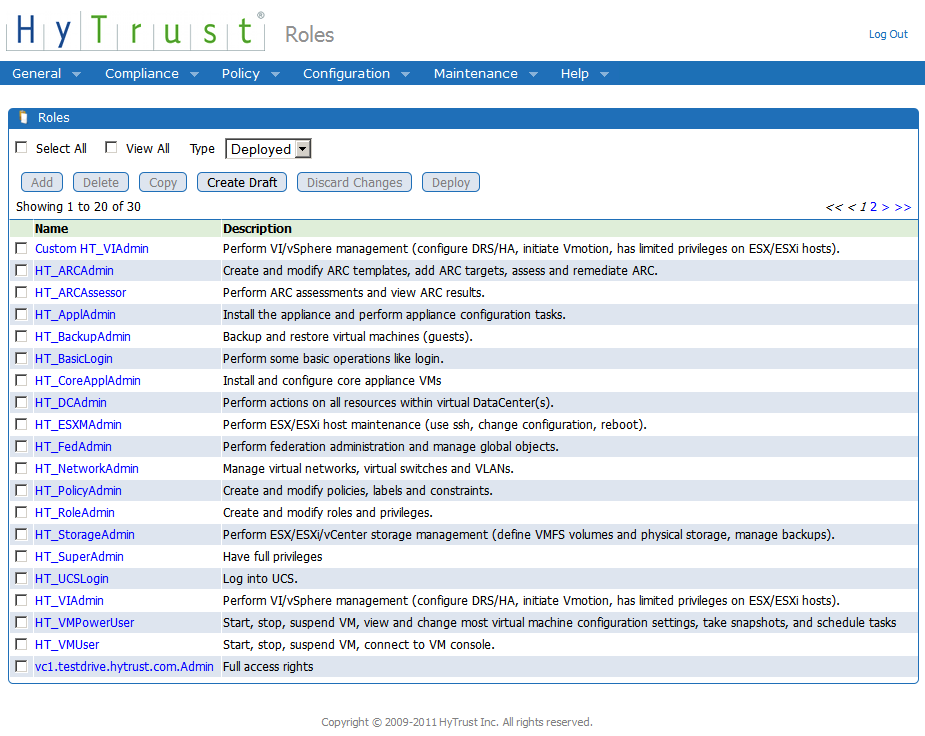Click the Add button

click(42, 182)
